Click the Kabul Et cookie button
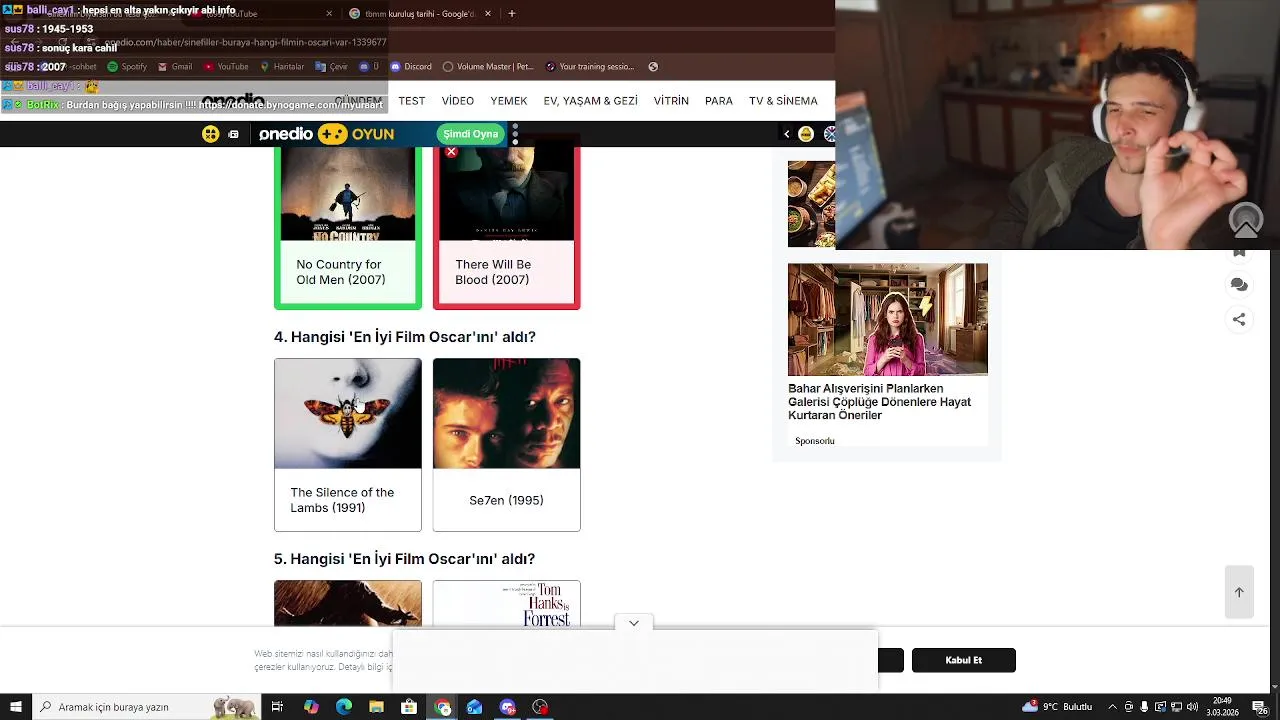This screenshot has width=1280, height=720. coord(964,660)
